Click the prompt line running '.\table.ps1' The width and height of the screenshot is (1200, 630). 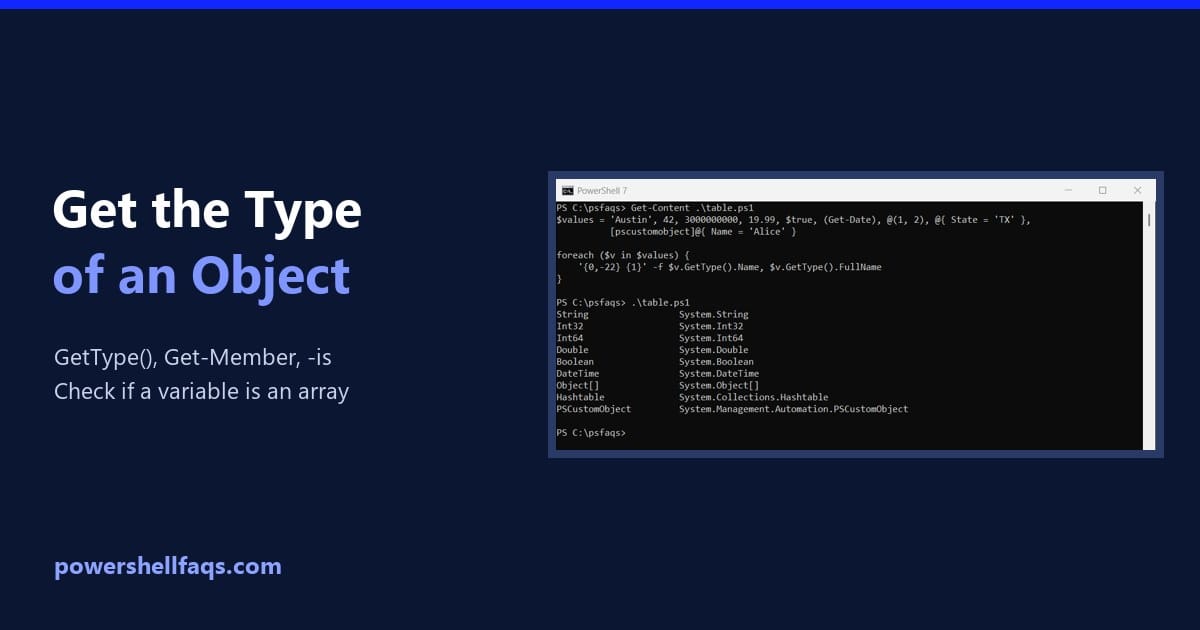point(623,302)
